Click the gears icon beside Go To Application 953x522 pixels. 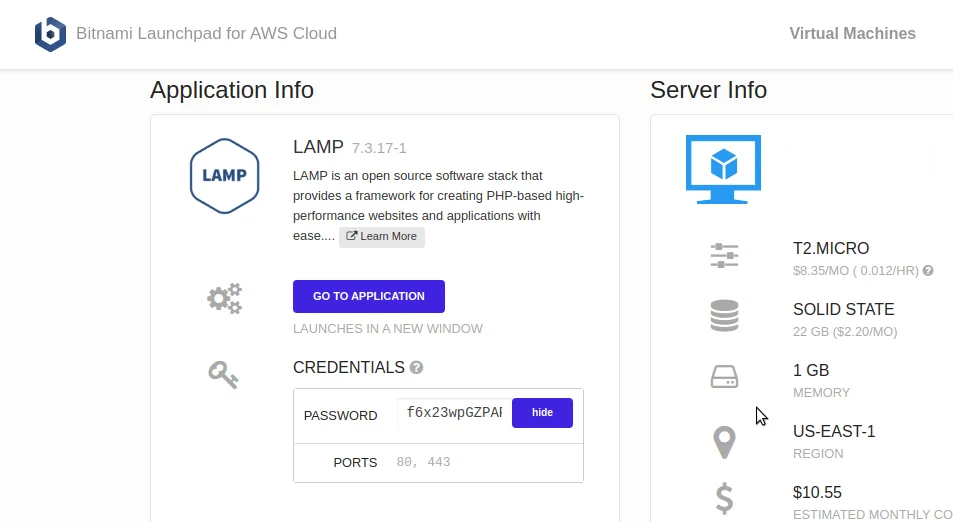[224, 298]
